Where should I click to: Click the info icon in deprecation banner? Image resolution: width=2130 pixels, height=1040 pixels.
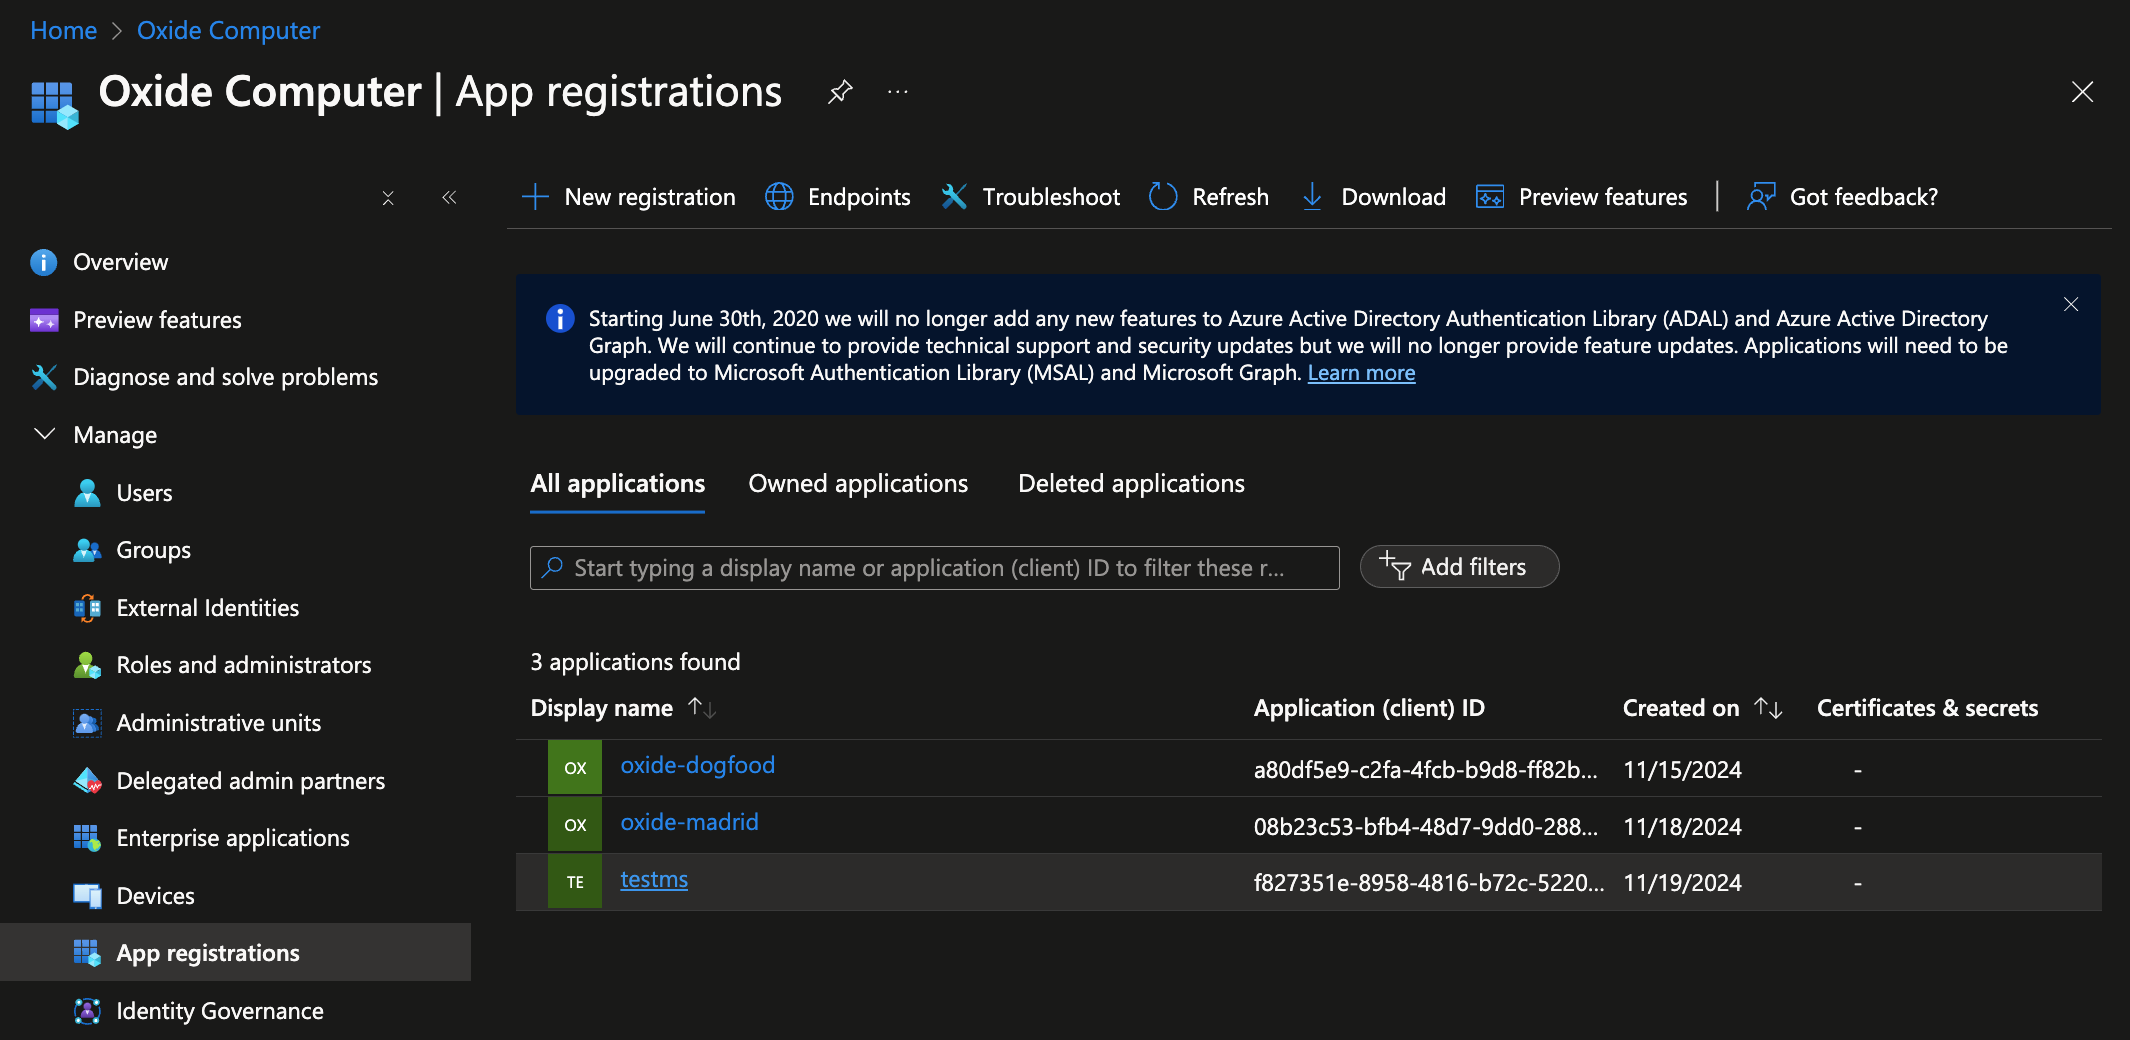[560, 319]
